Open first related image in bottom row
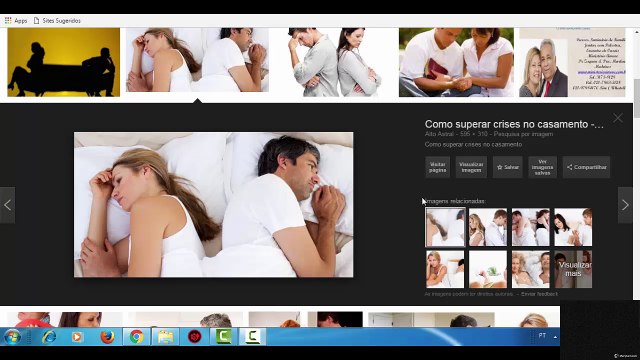The height and width of the screenshot is (360, 640). pos(445,269)
